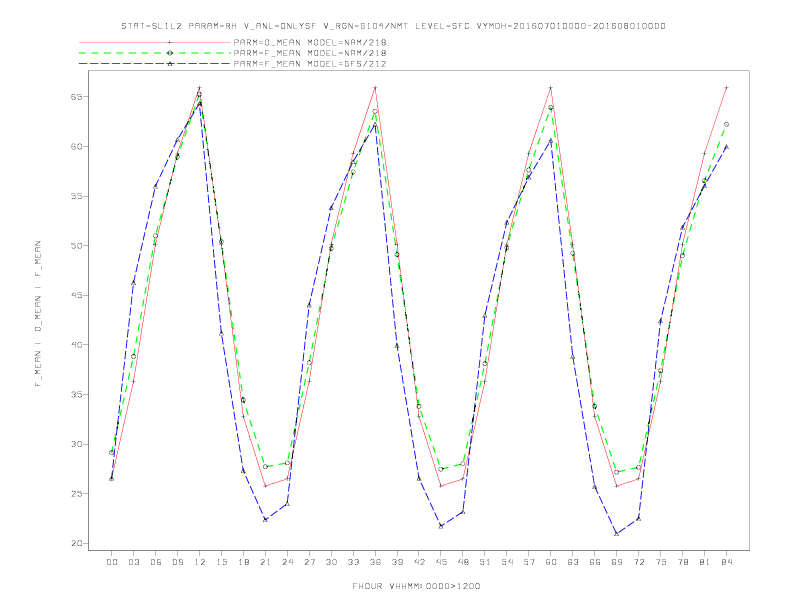Click the y-axis tick label 65

(77, 96)
